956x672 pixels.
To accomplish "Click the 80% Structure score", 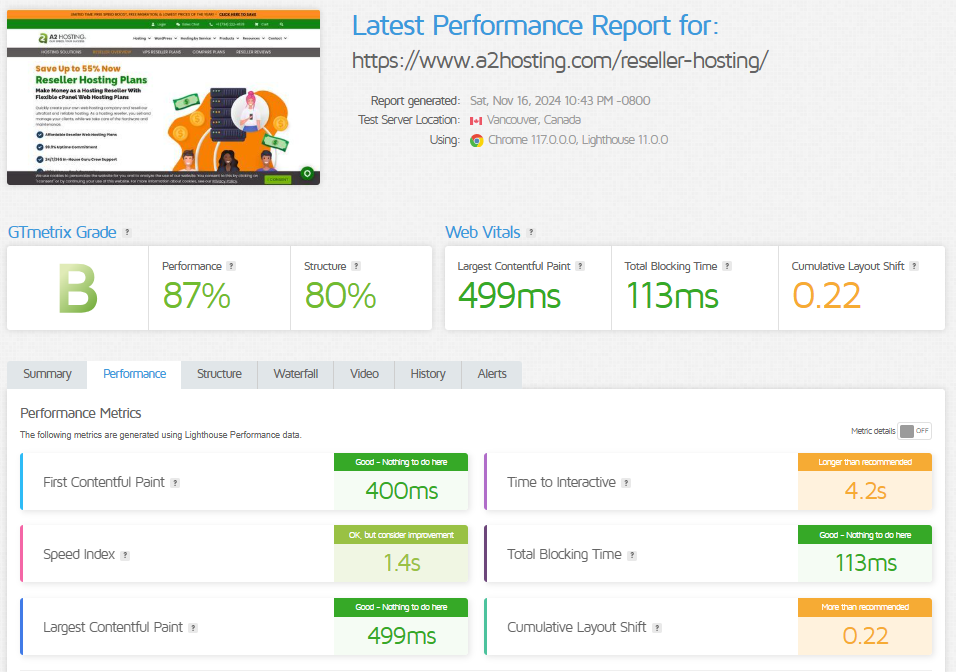I will 340,296.
